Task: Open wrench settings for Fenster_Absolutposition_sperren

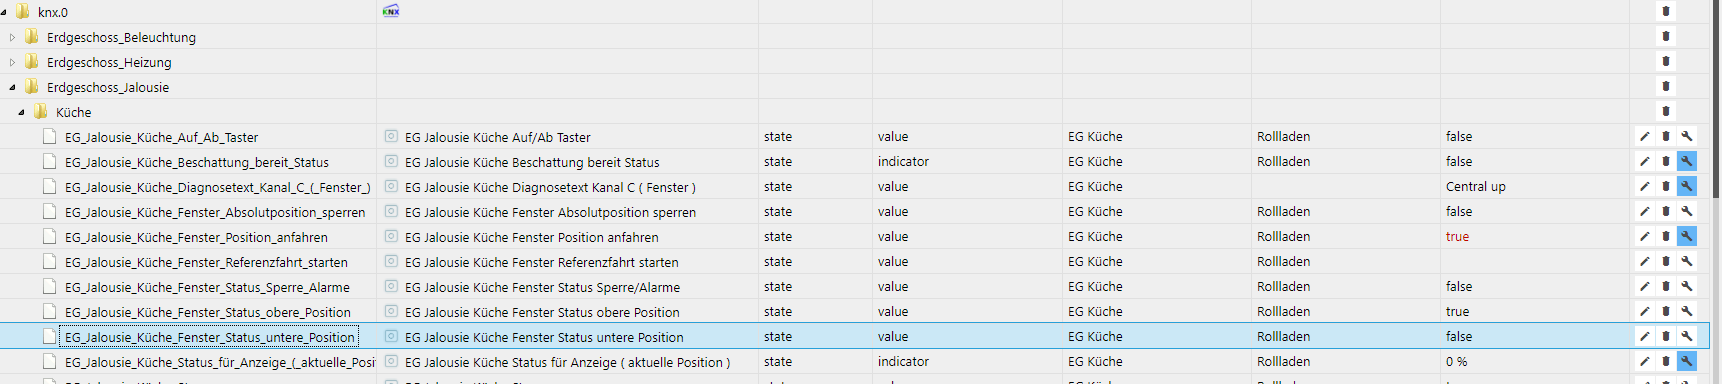Action: (x=1687, y=211)
